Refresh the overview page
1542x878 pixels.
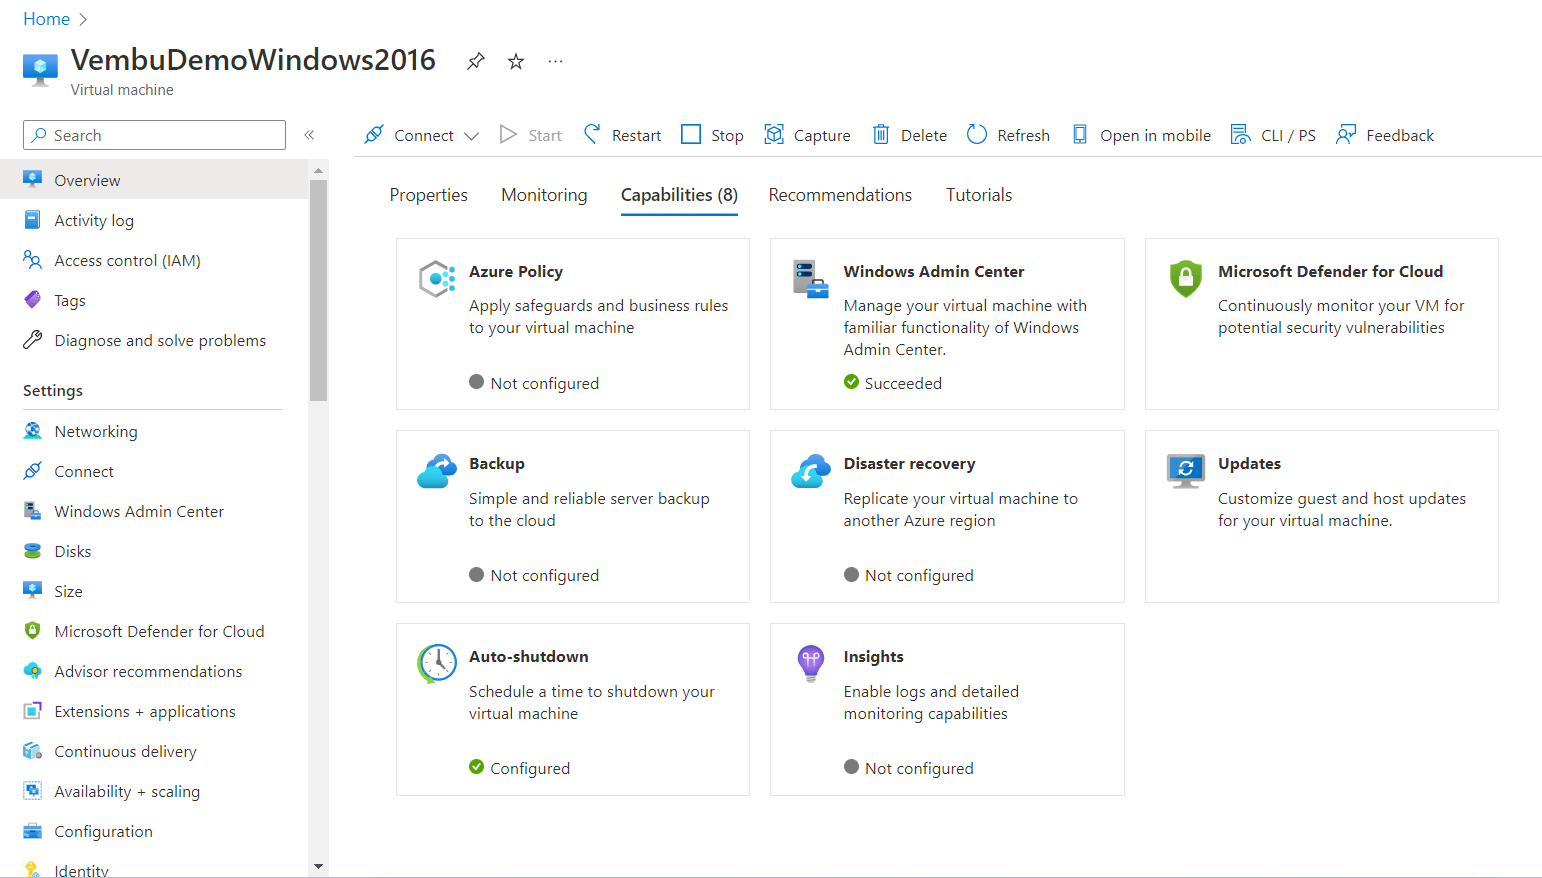[1008, 135]
